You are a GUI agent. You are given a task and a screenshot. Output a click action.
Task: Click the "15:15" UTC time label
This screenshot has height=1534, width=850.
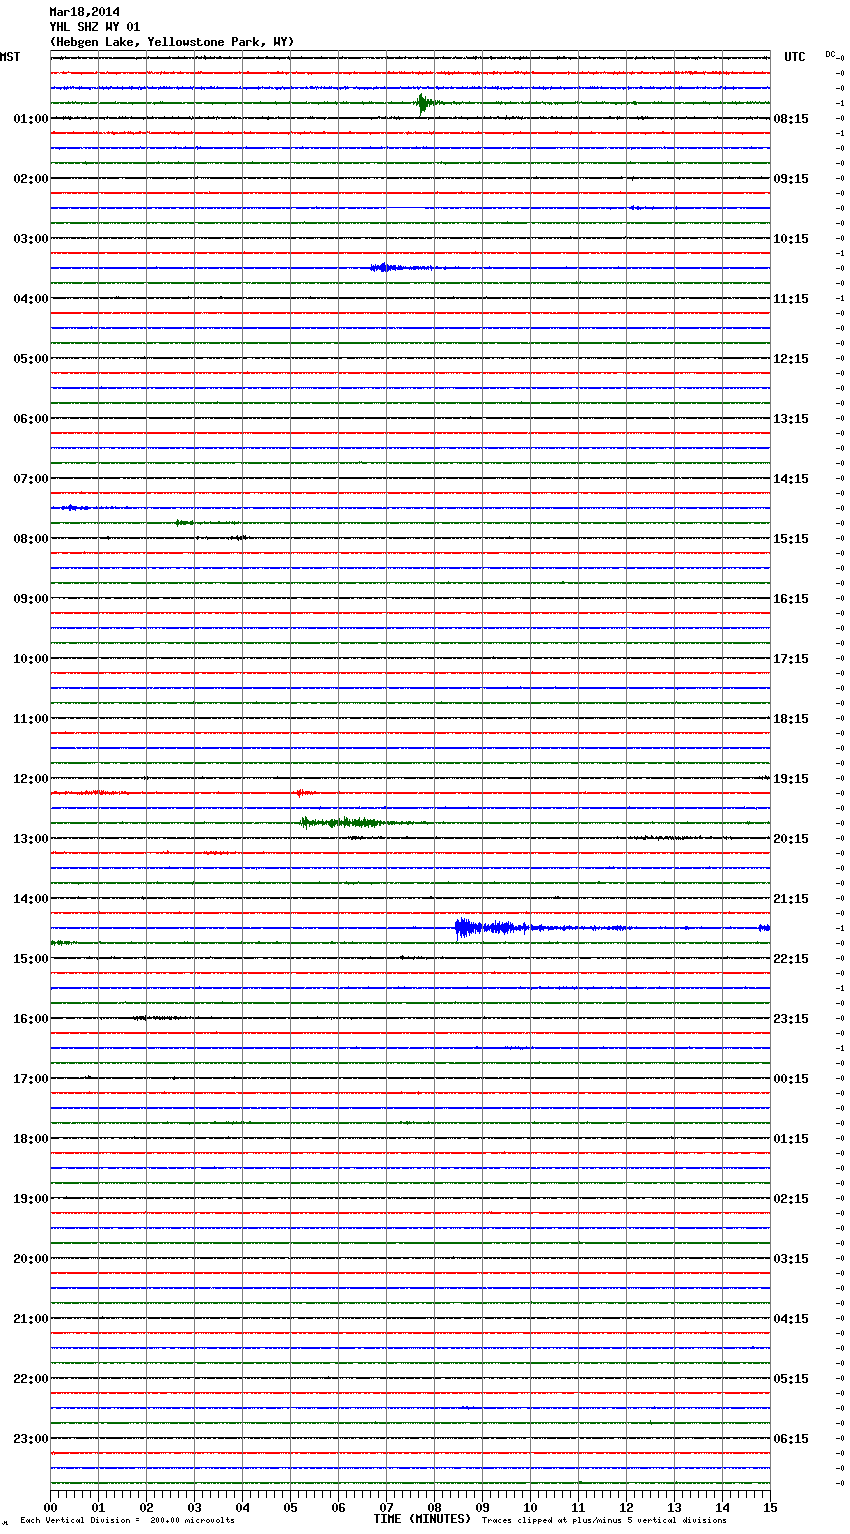791,539
